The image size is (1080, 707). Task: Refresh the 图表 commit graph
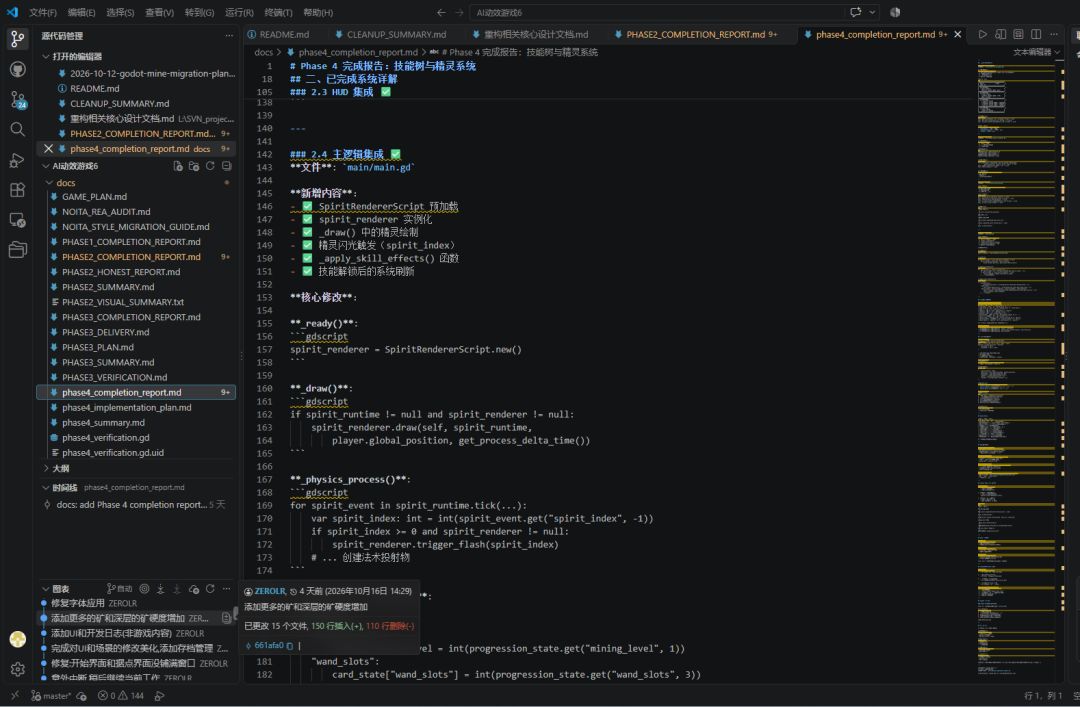coord(210,589)
